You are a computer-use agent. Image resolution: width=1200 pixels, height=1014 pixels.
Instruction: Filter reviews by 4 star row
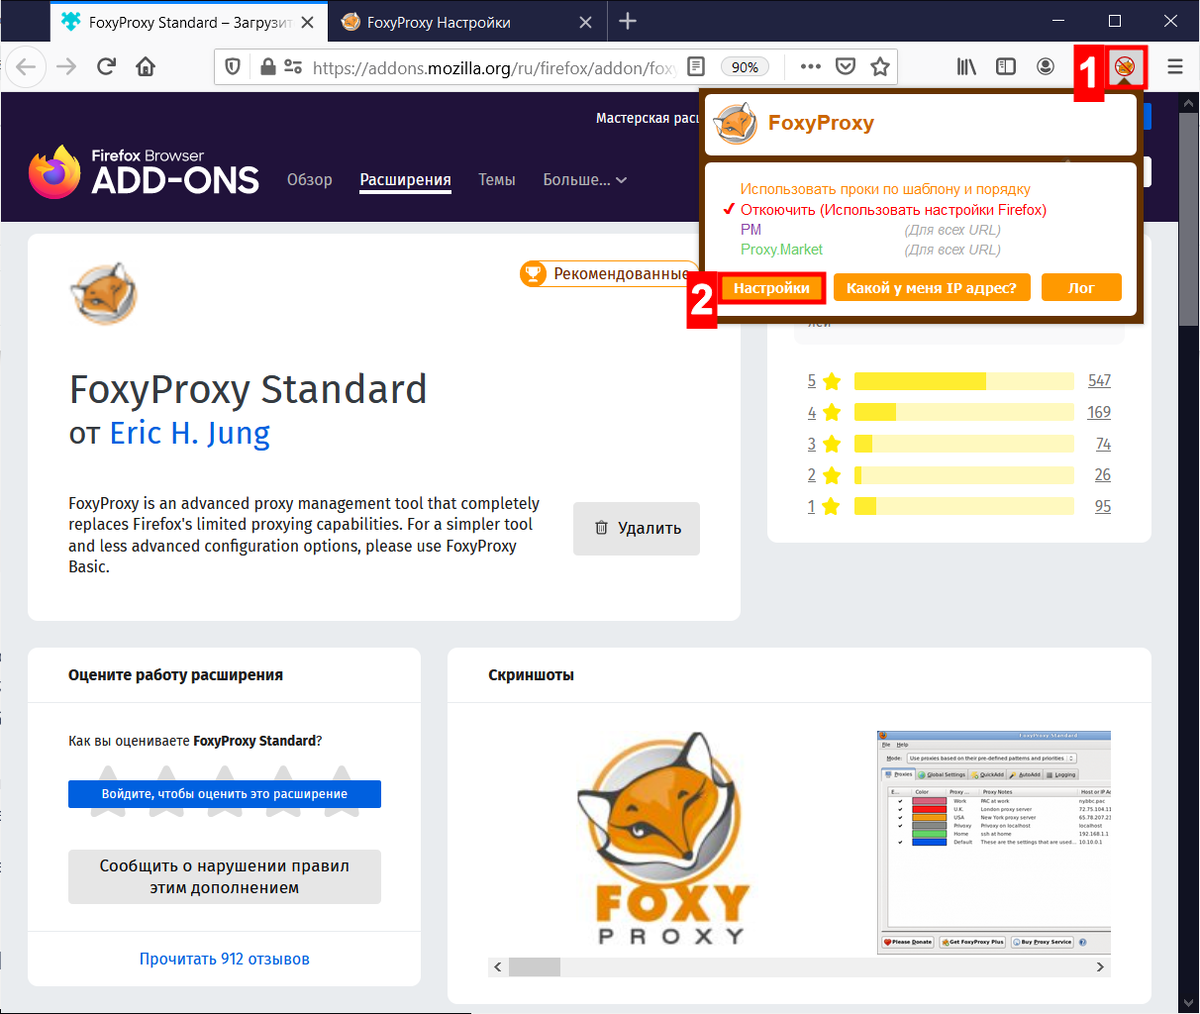coord(959,412)
